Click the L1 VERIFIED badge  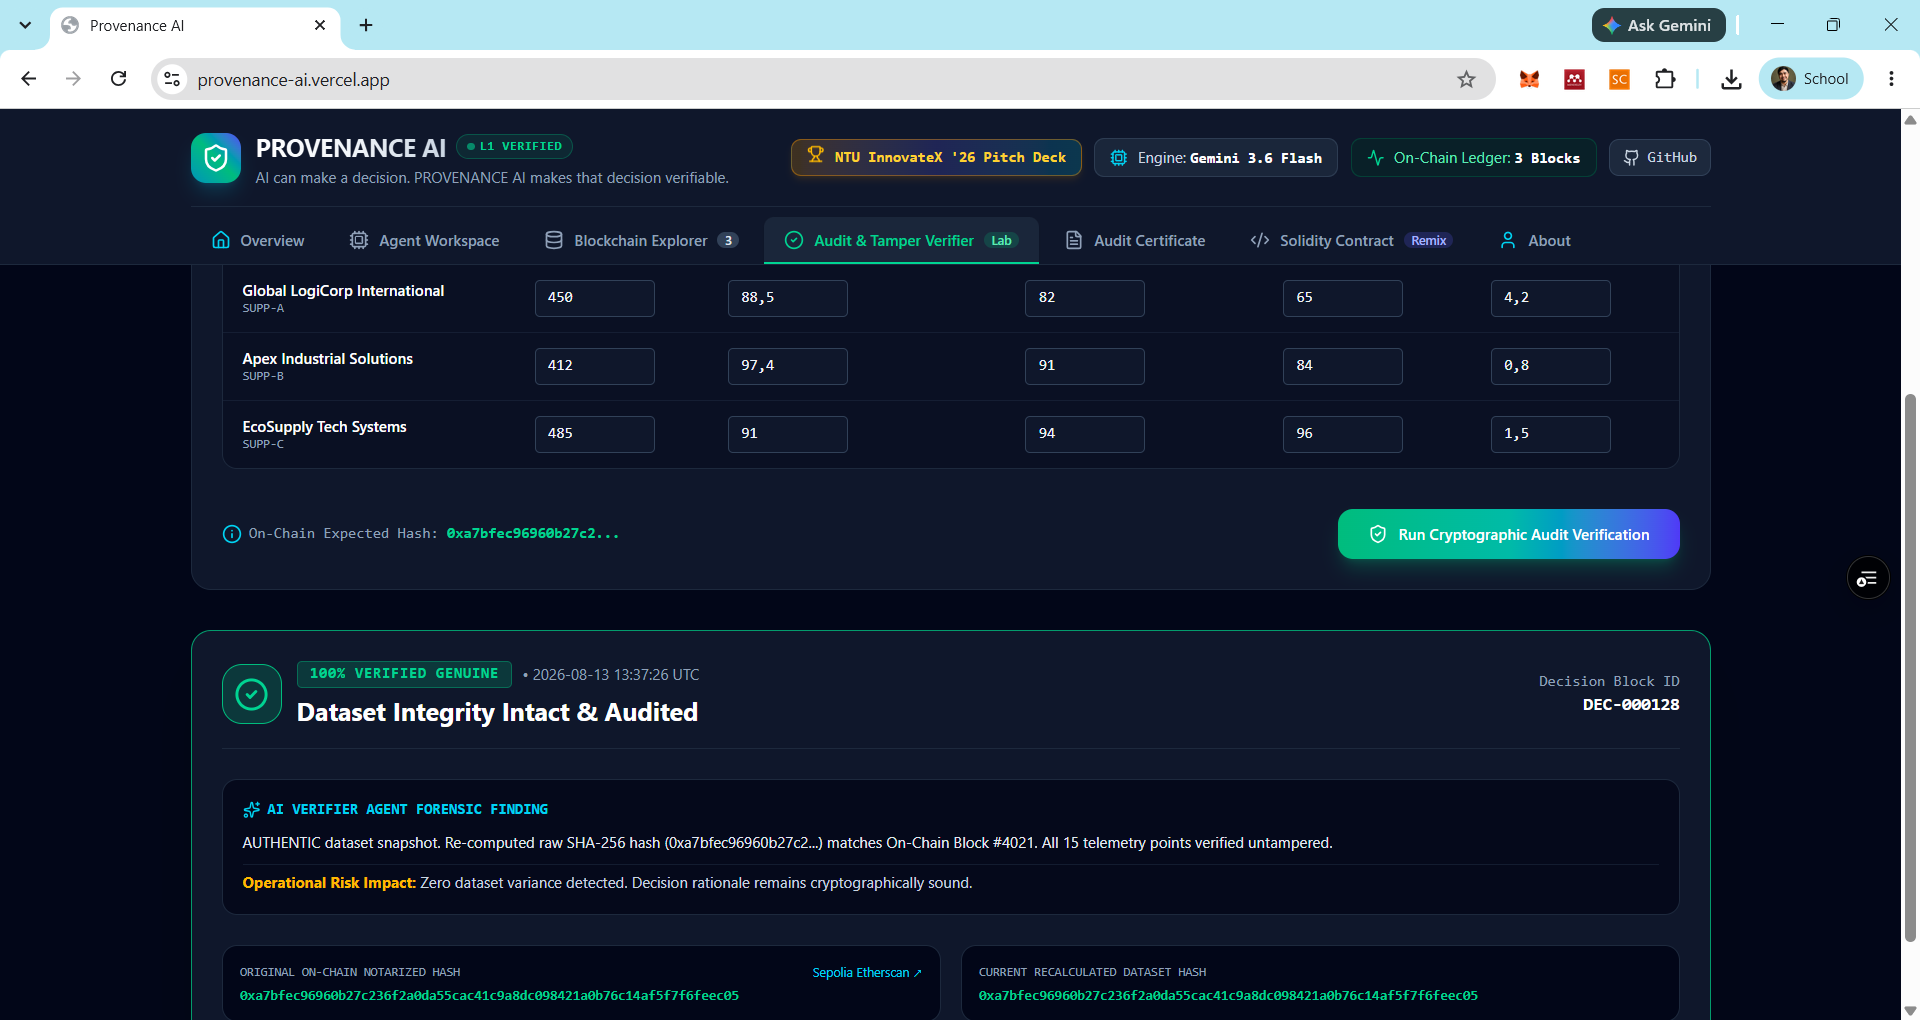[514, 146]
